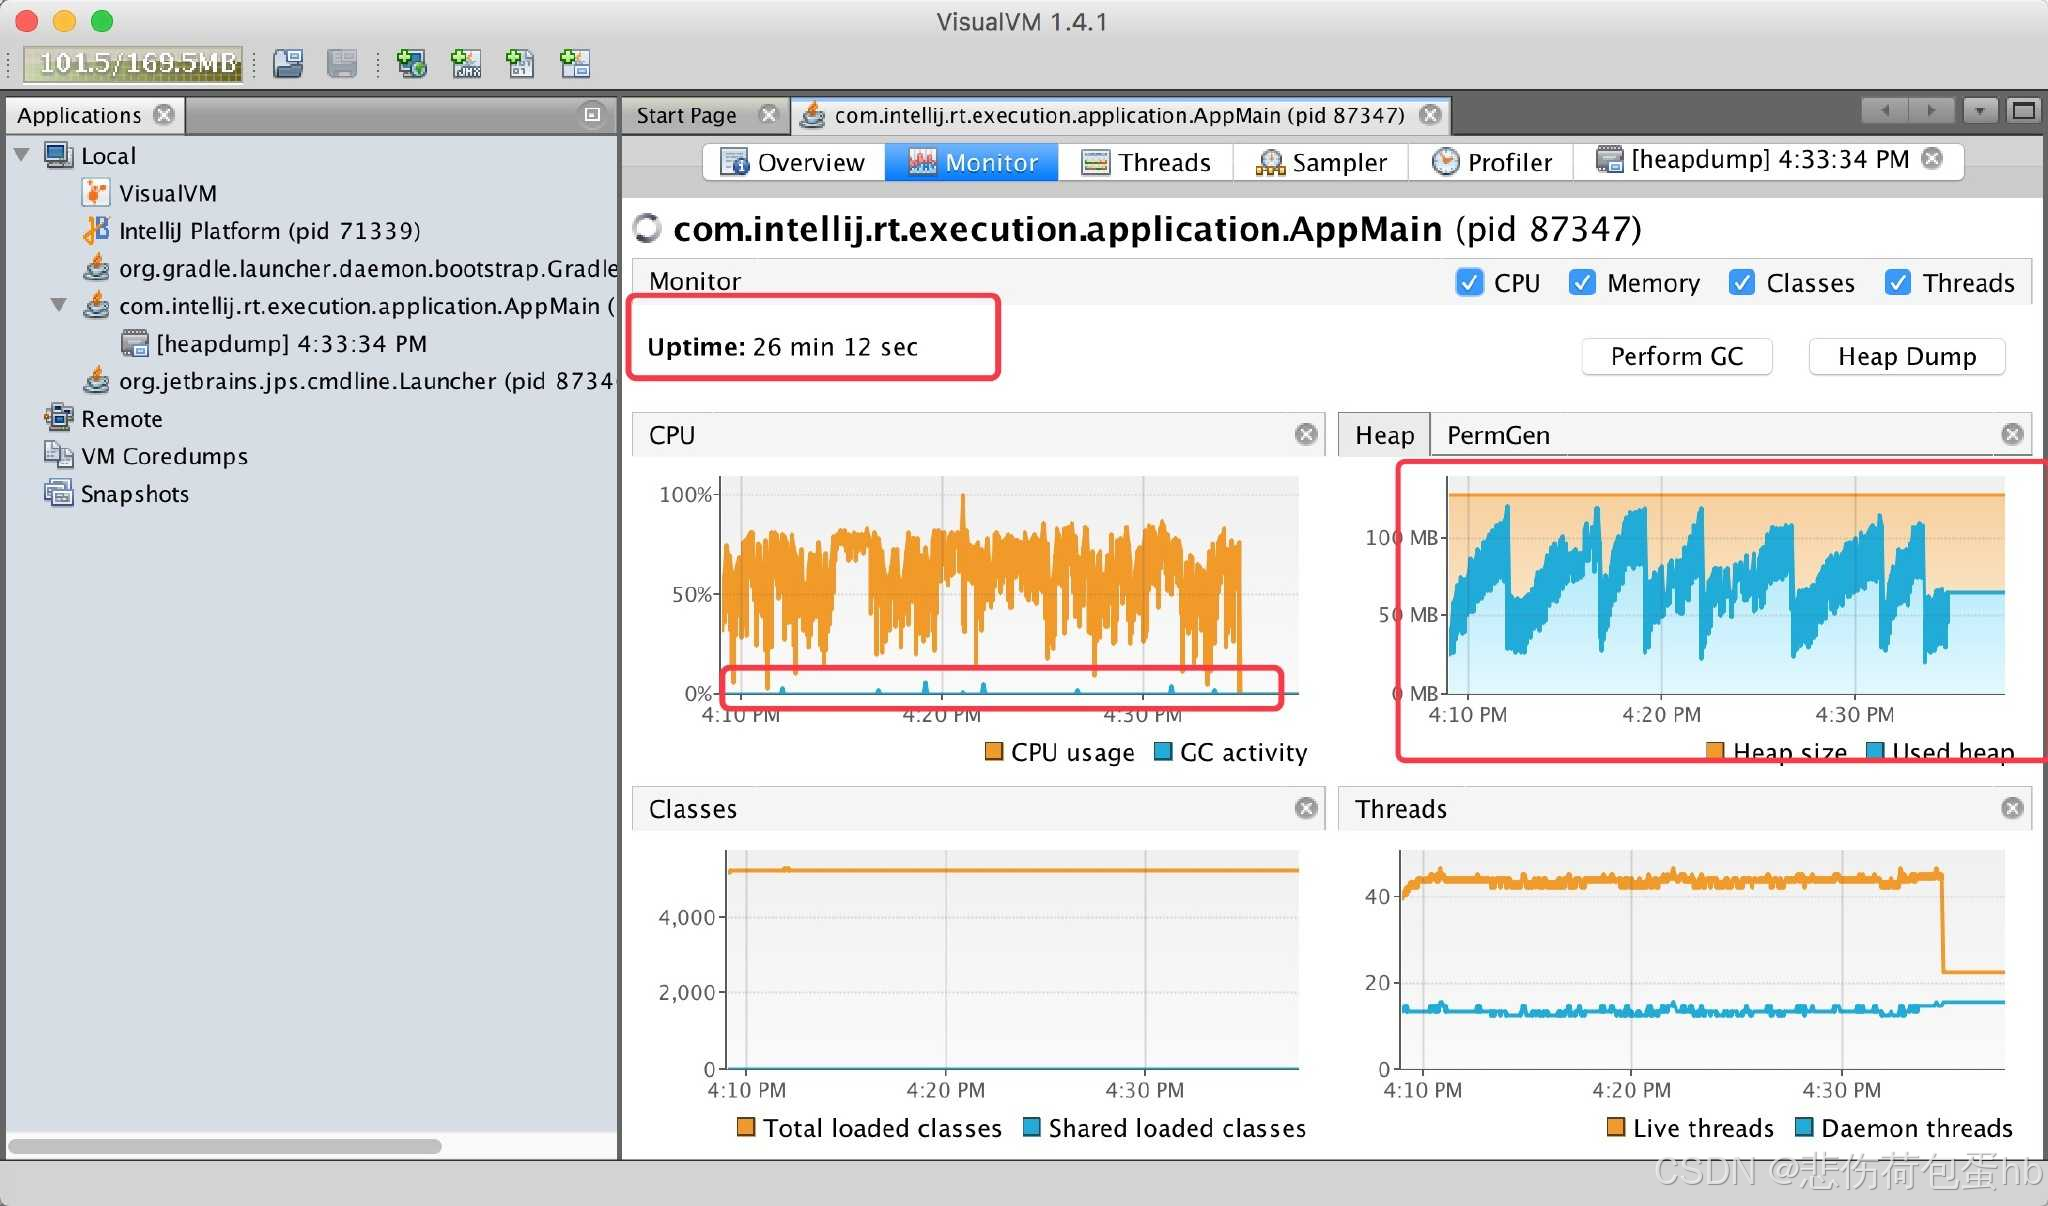This screenshot has width=2048, height=1206.
Task: Switch to the Sampler tab
Action: pyautogui.click(x=1321, y=162)
